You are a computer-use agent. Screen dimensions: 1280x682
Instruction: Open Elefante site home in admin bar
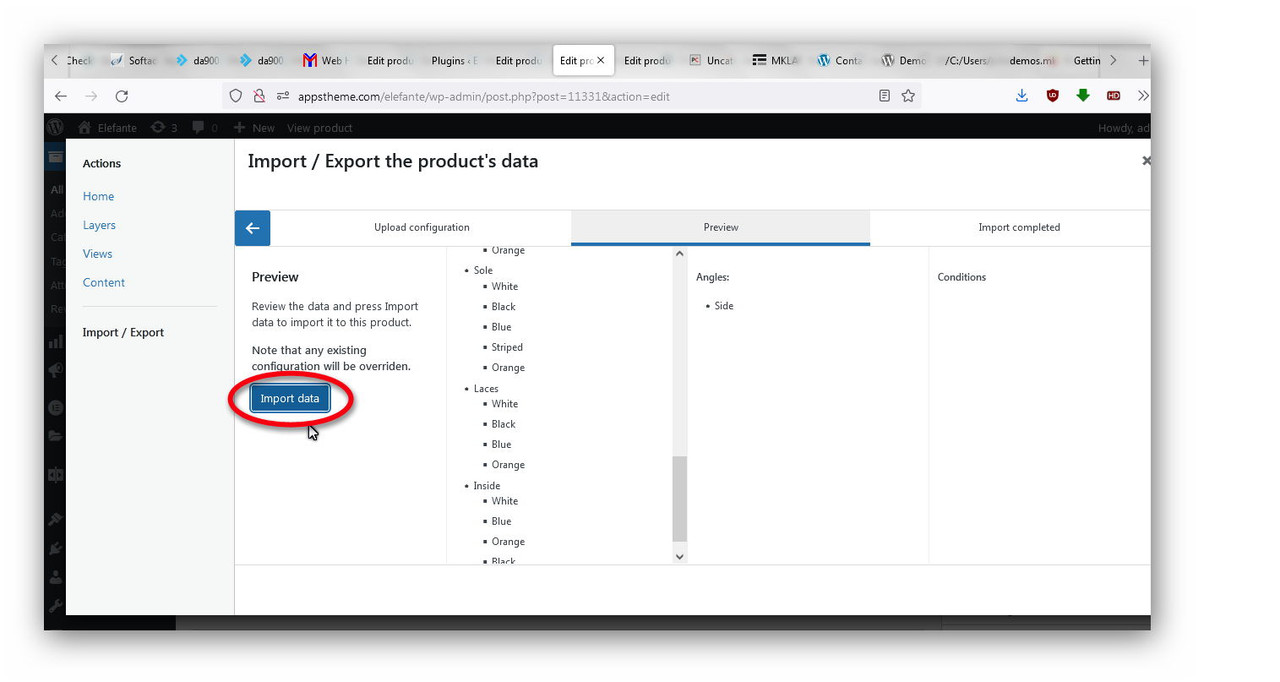107,128
